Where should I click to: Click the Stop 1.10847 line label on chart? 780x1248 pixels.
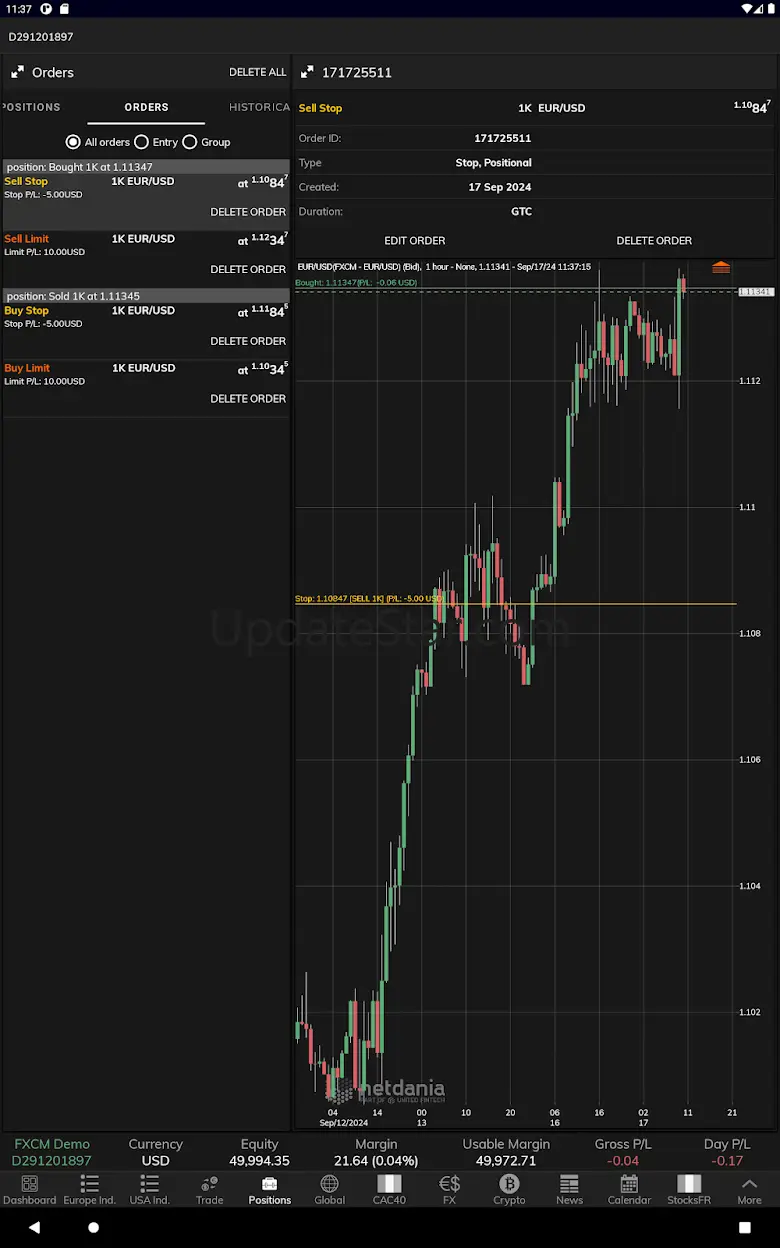point(369,598)
